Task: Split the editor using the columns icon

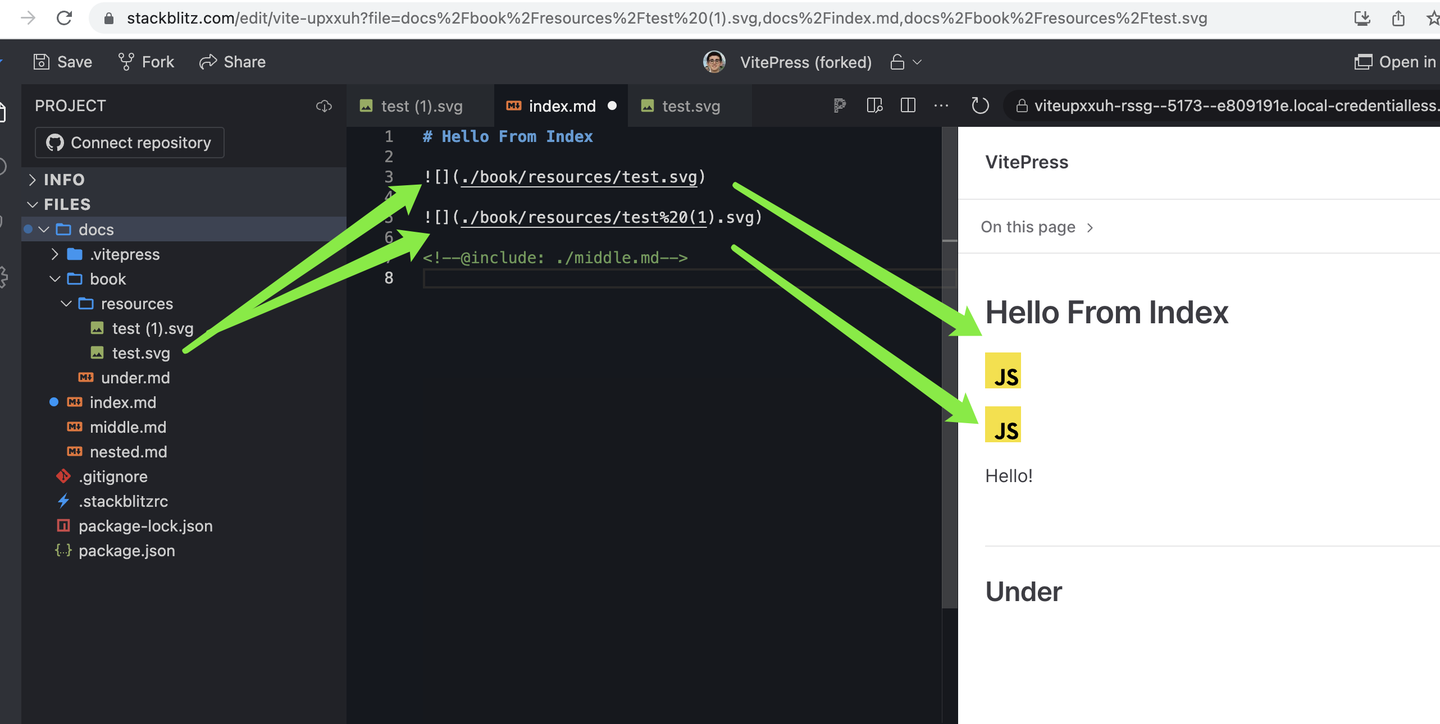Action: (908, 105)
